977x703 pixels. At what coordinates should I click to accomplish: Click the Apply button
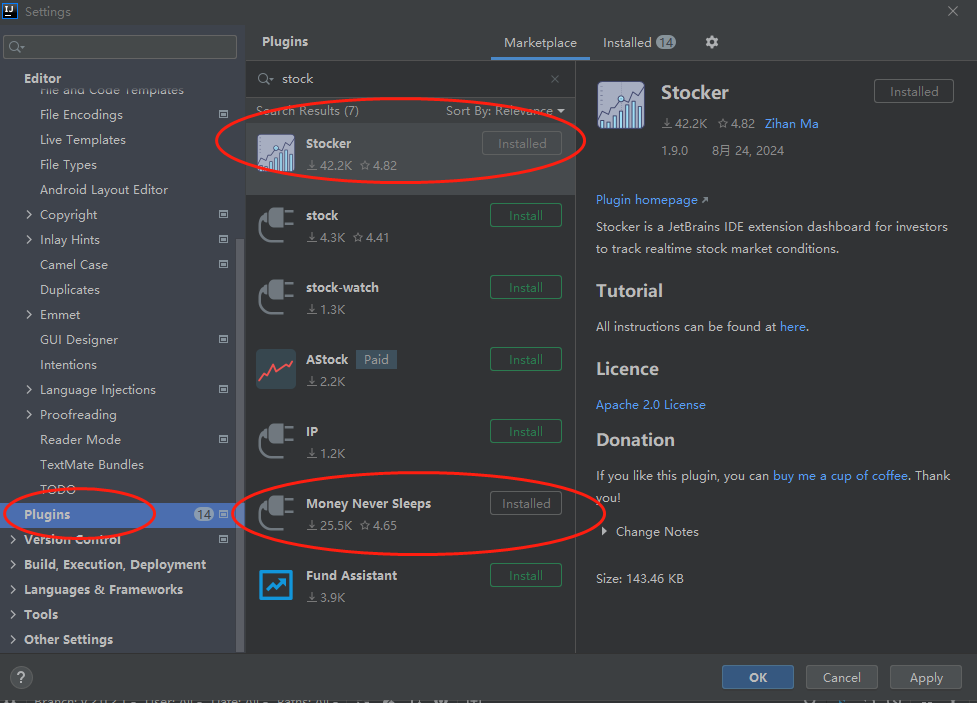coord(926,677)
